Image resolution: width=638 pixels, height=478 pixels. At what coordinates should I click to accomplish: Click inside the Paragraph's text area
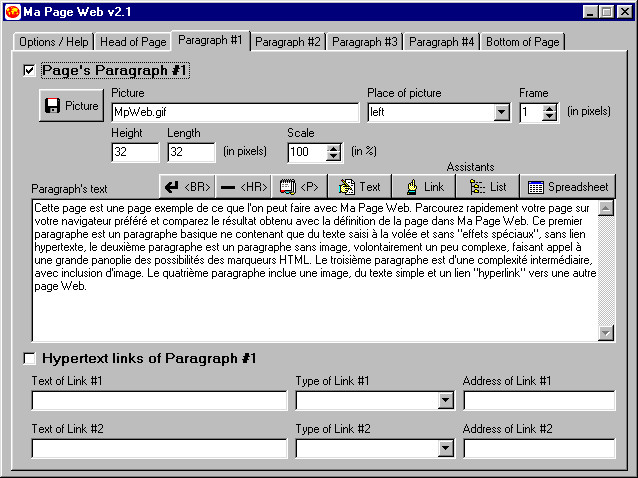pos(315,271)
